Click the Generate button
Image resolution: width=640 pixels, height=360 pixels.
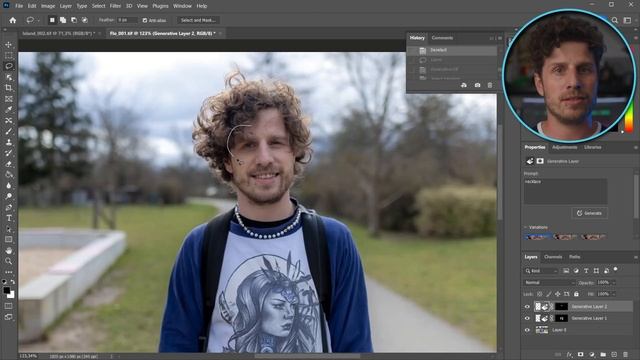click(x=589, y=213)
